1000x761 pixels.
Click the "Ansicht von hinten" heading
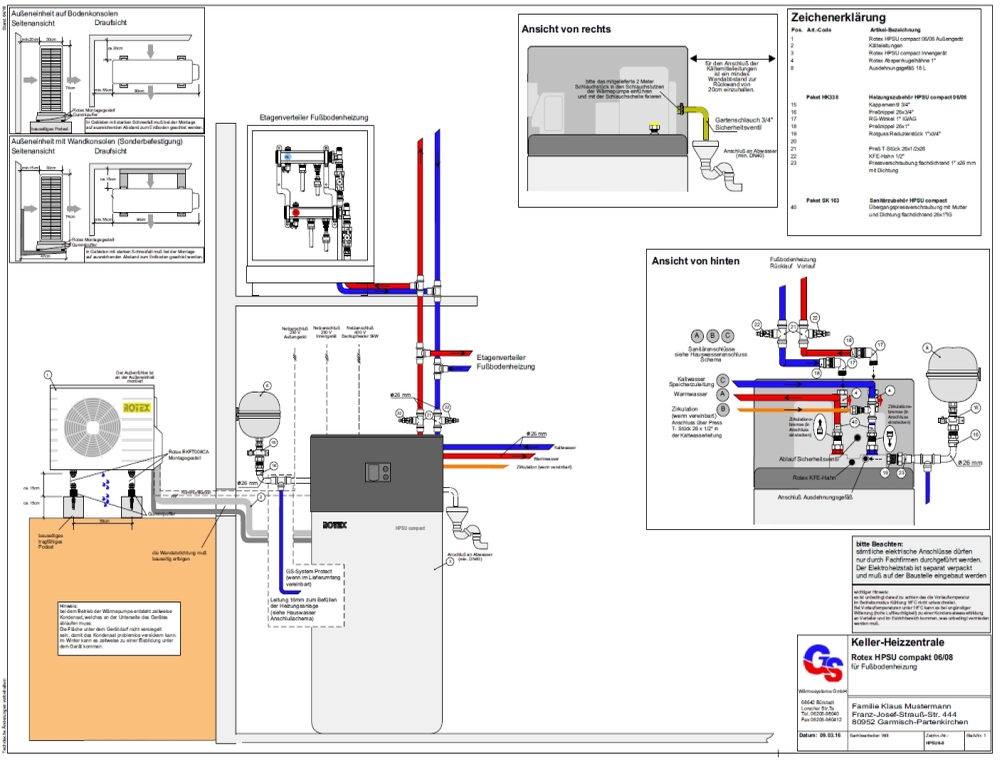coord(695,261)
